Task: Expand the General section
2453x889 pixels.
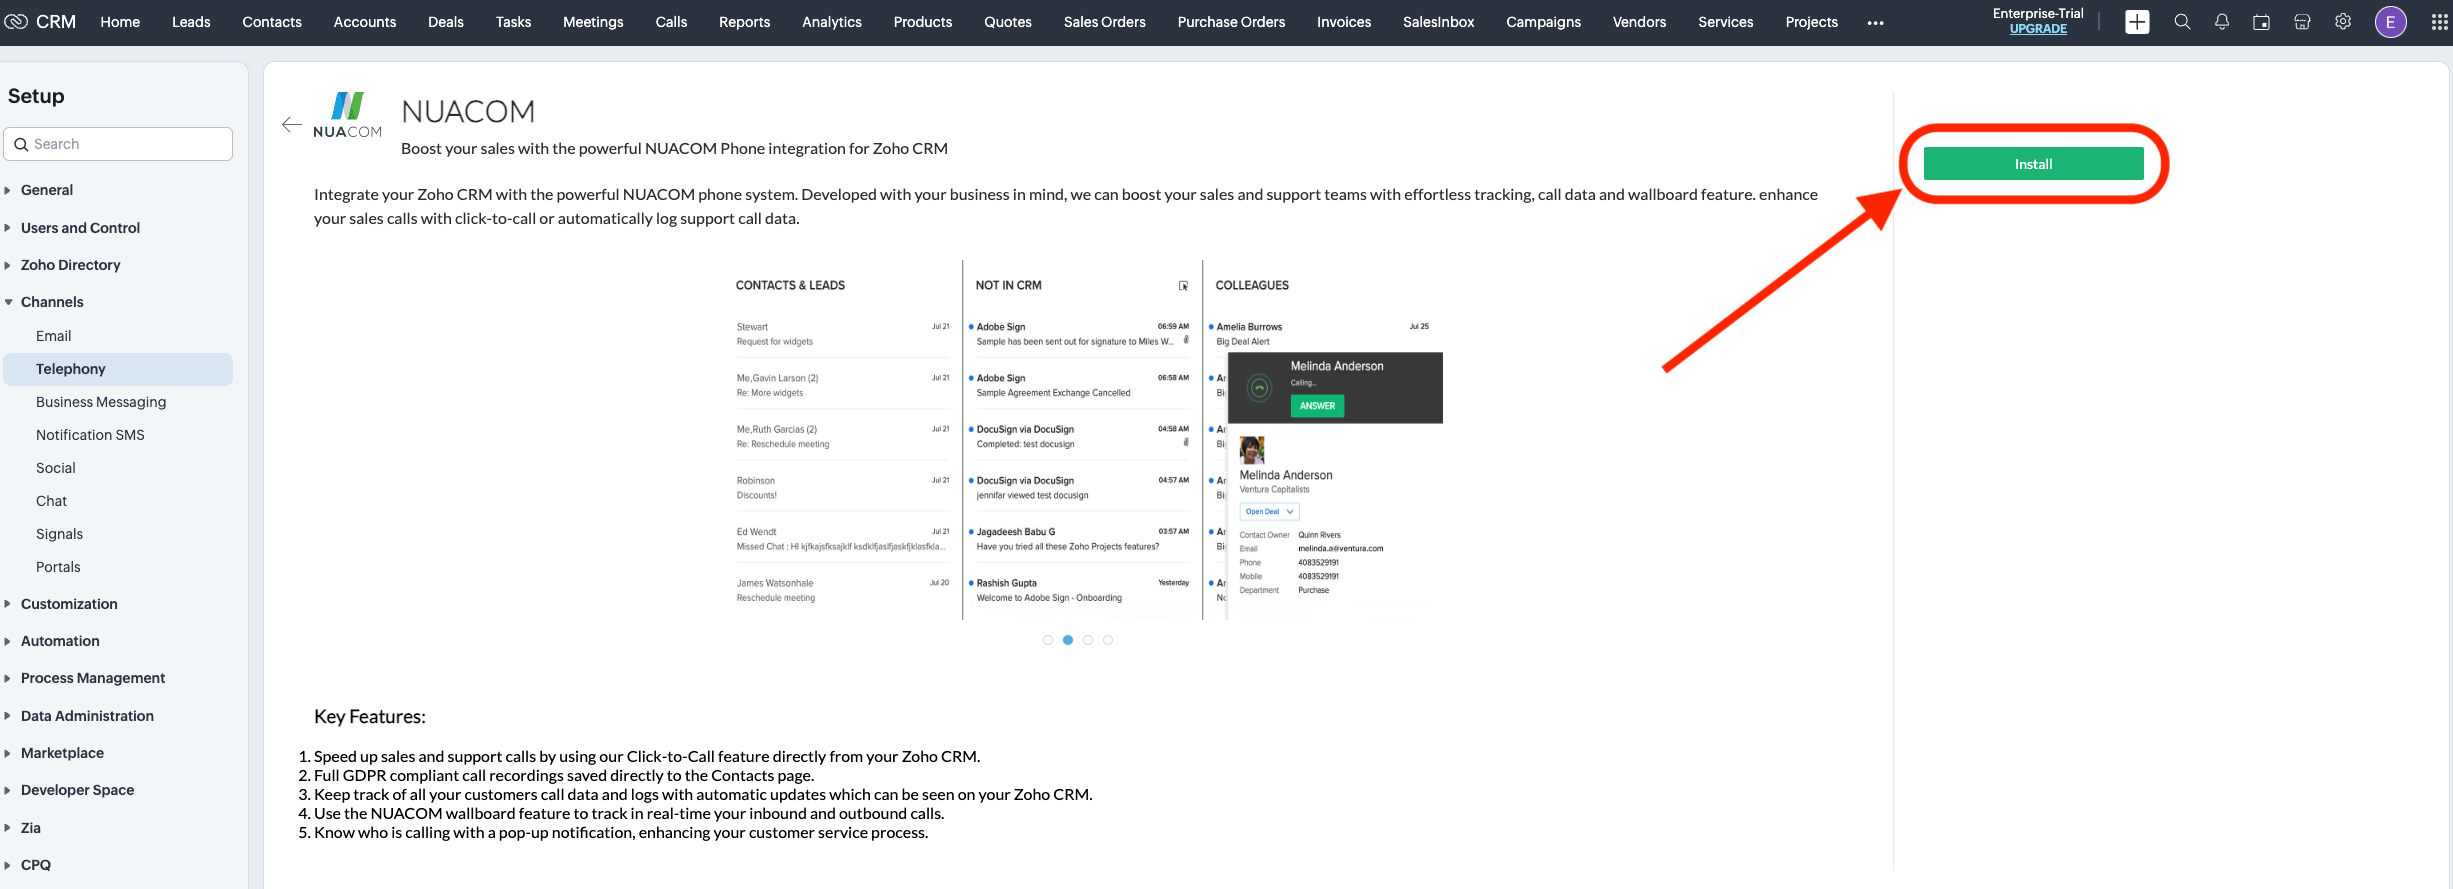Action: (47, 190)
